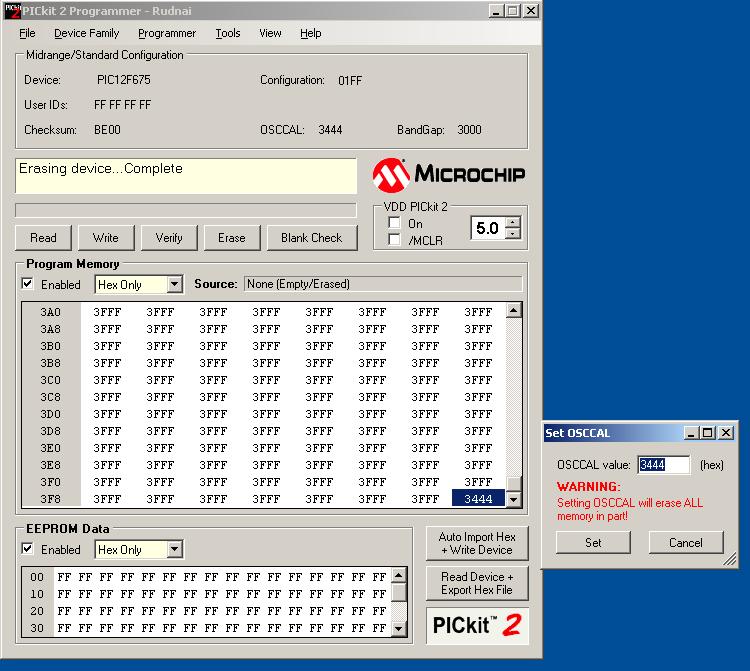Click the Checksum value BE00
The height and width of the screenshot is (671, 750).
point(108,130)
